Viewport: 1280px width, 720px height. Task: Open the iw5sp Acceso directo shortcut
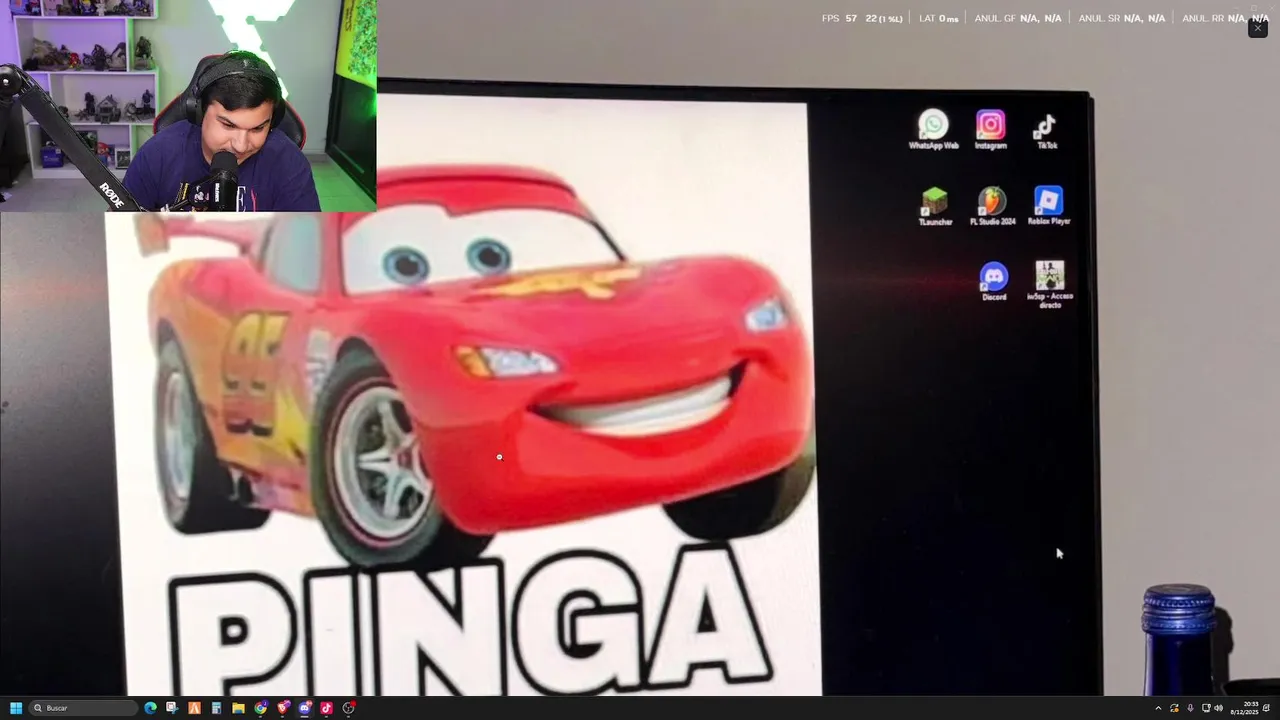(x=1050, y=284)
